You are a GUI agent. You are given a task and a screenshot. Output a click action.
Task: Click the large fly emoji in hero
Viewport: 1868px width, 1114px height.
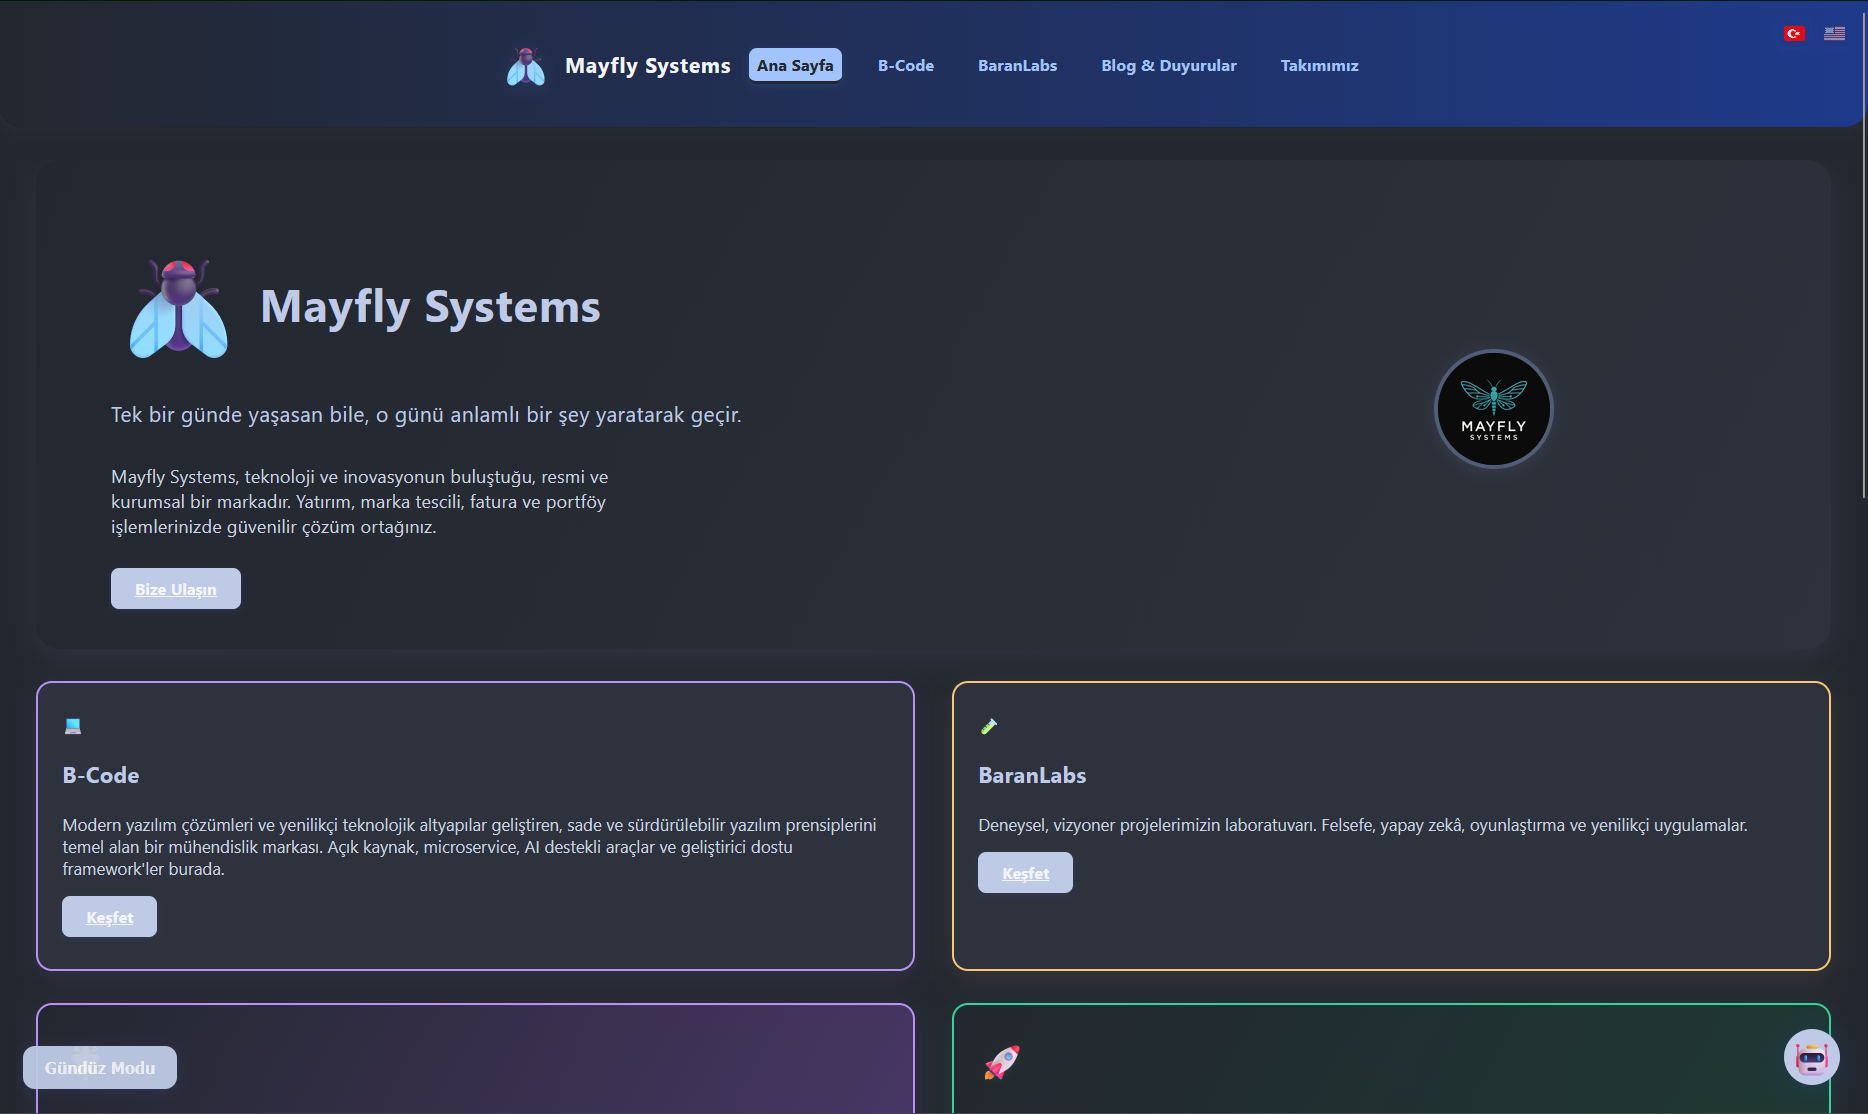pyautogui.click(x=179, y=308)
